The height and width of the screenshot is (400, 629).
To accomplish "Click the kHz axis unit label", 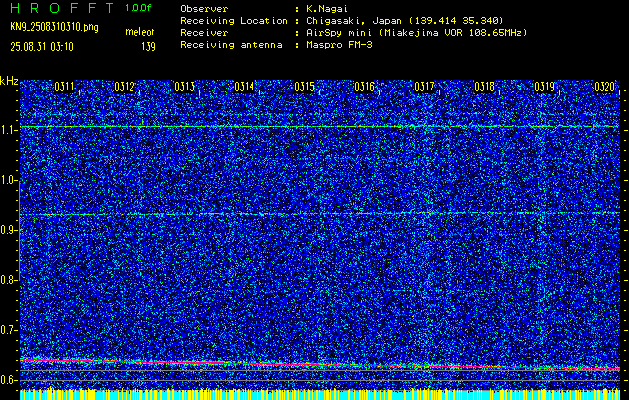I will coord(9,81).
